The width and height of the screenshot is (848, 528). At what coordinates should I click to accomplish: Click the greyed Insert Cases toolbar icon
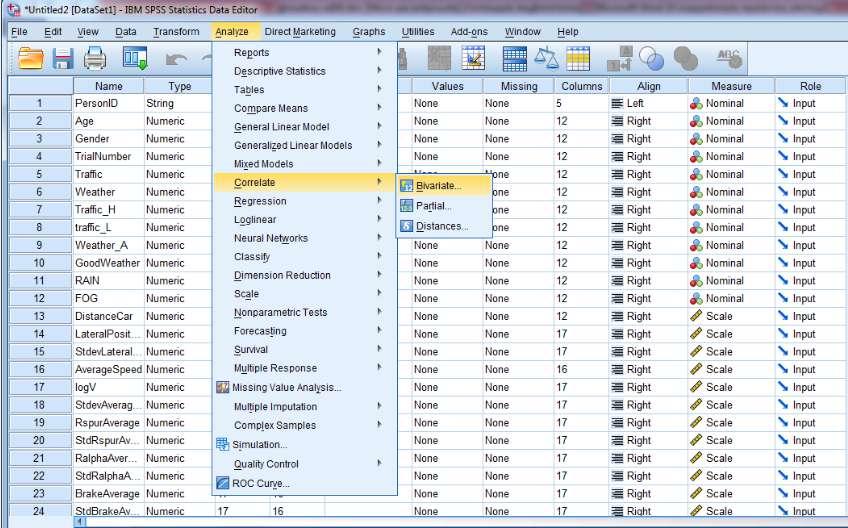pyautogui.click(x=439, y=58)
